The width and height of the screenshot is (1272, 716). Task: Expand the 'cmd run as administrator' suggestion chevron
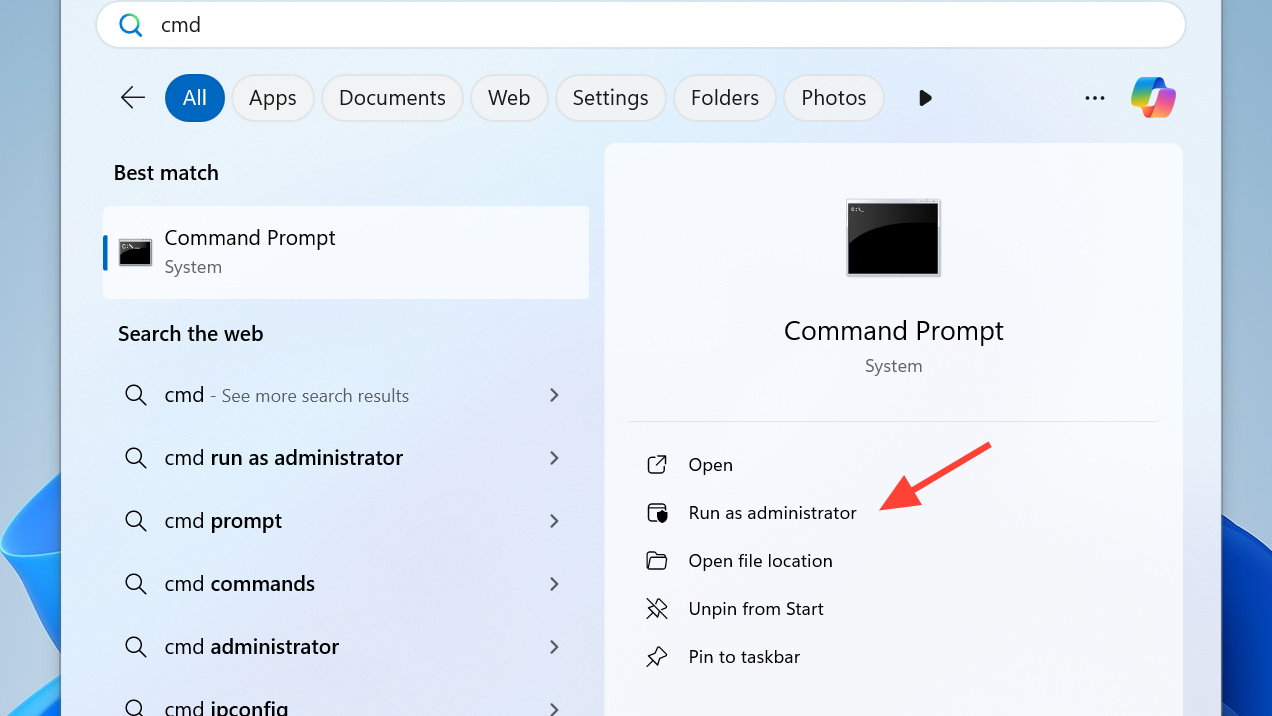pos(554,458)
